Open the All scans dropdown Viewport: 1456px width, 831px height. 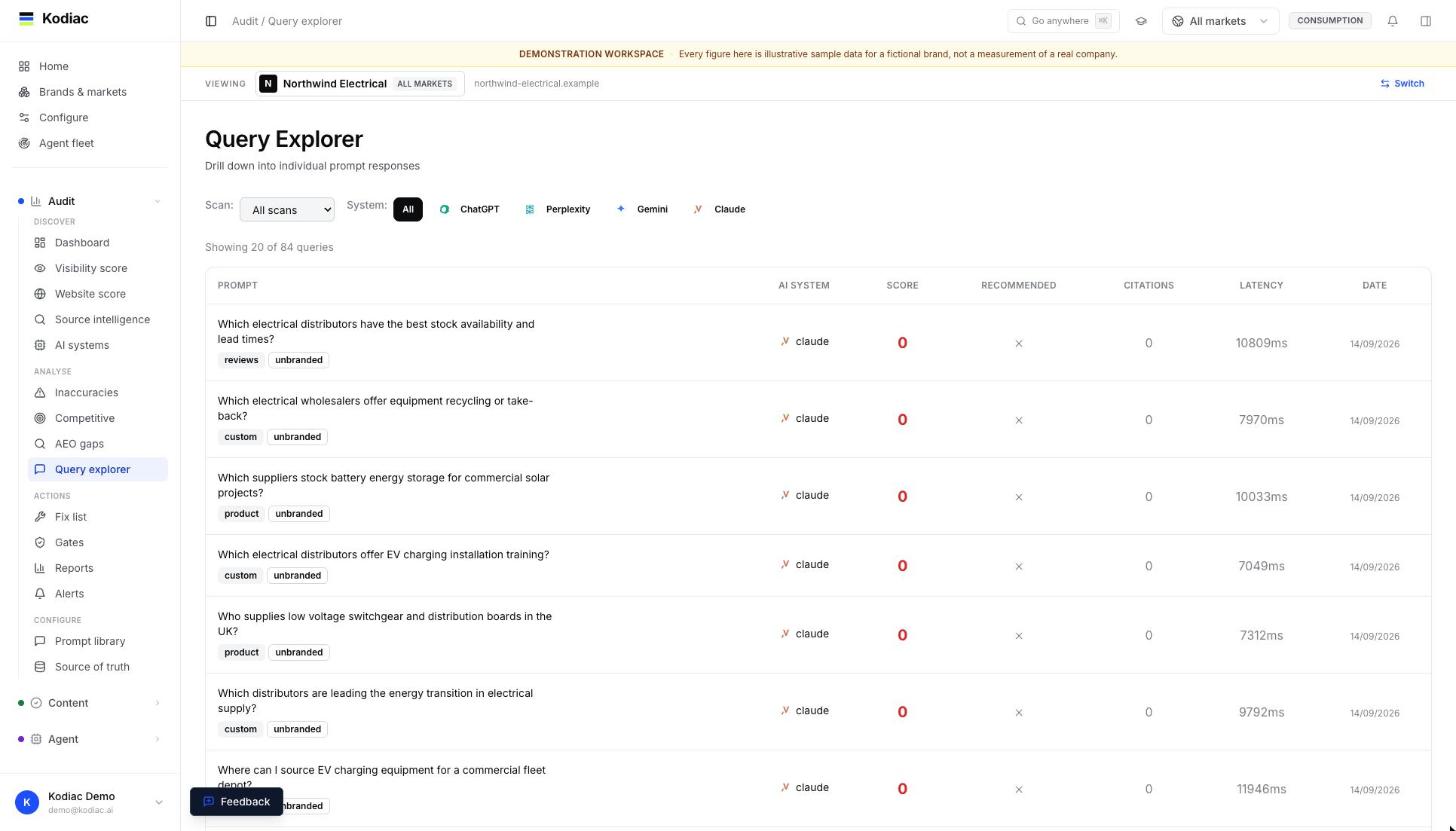[x=287, y=210]
